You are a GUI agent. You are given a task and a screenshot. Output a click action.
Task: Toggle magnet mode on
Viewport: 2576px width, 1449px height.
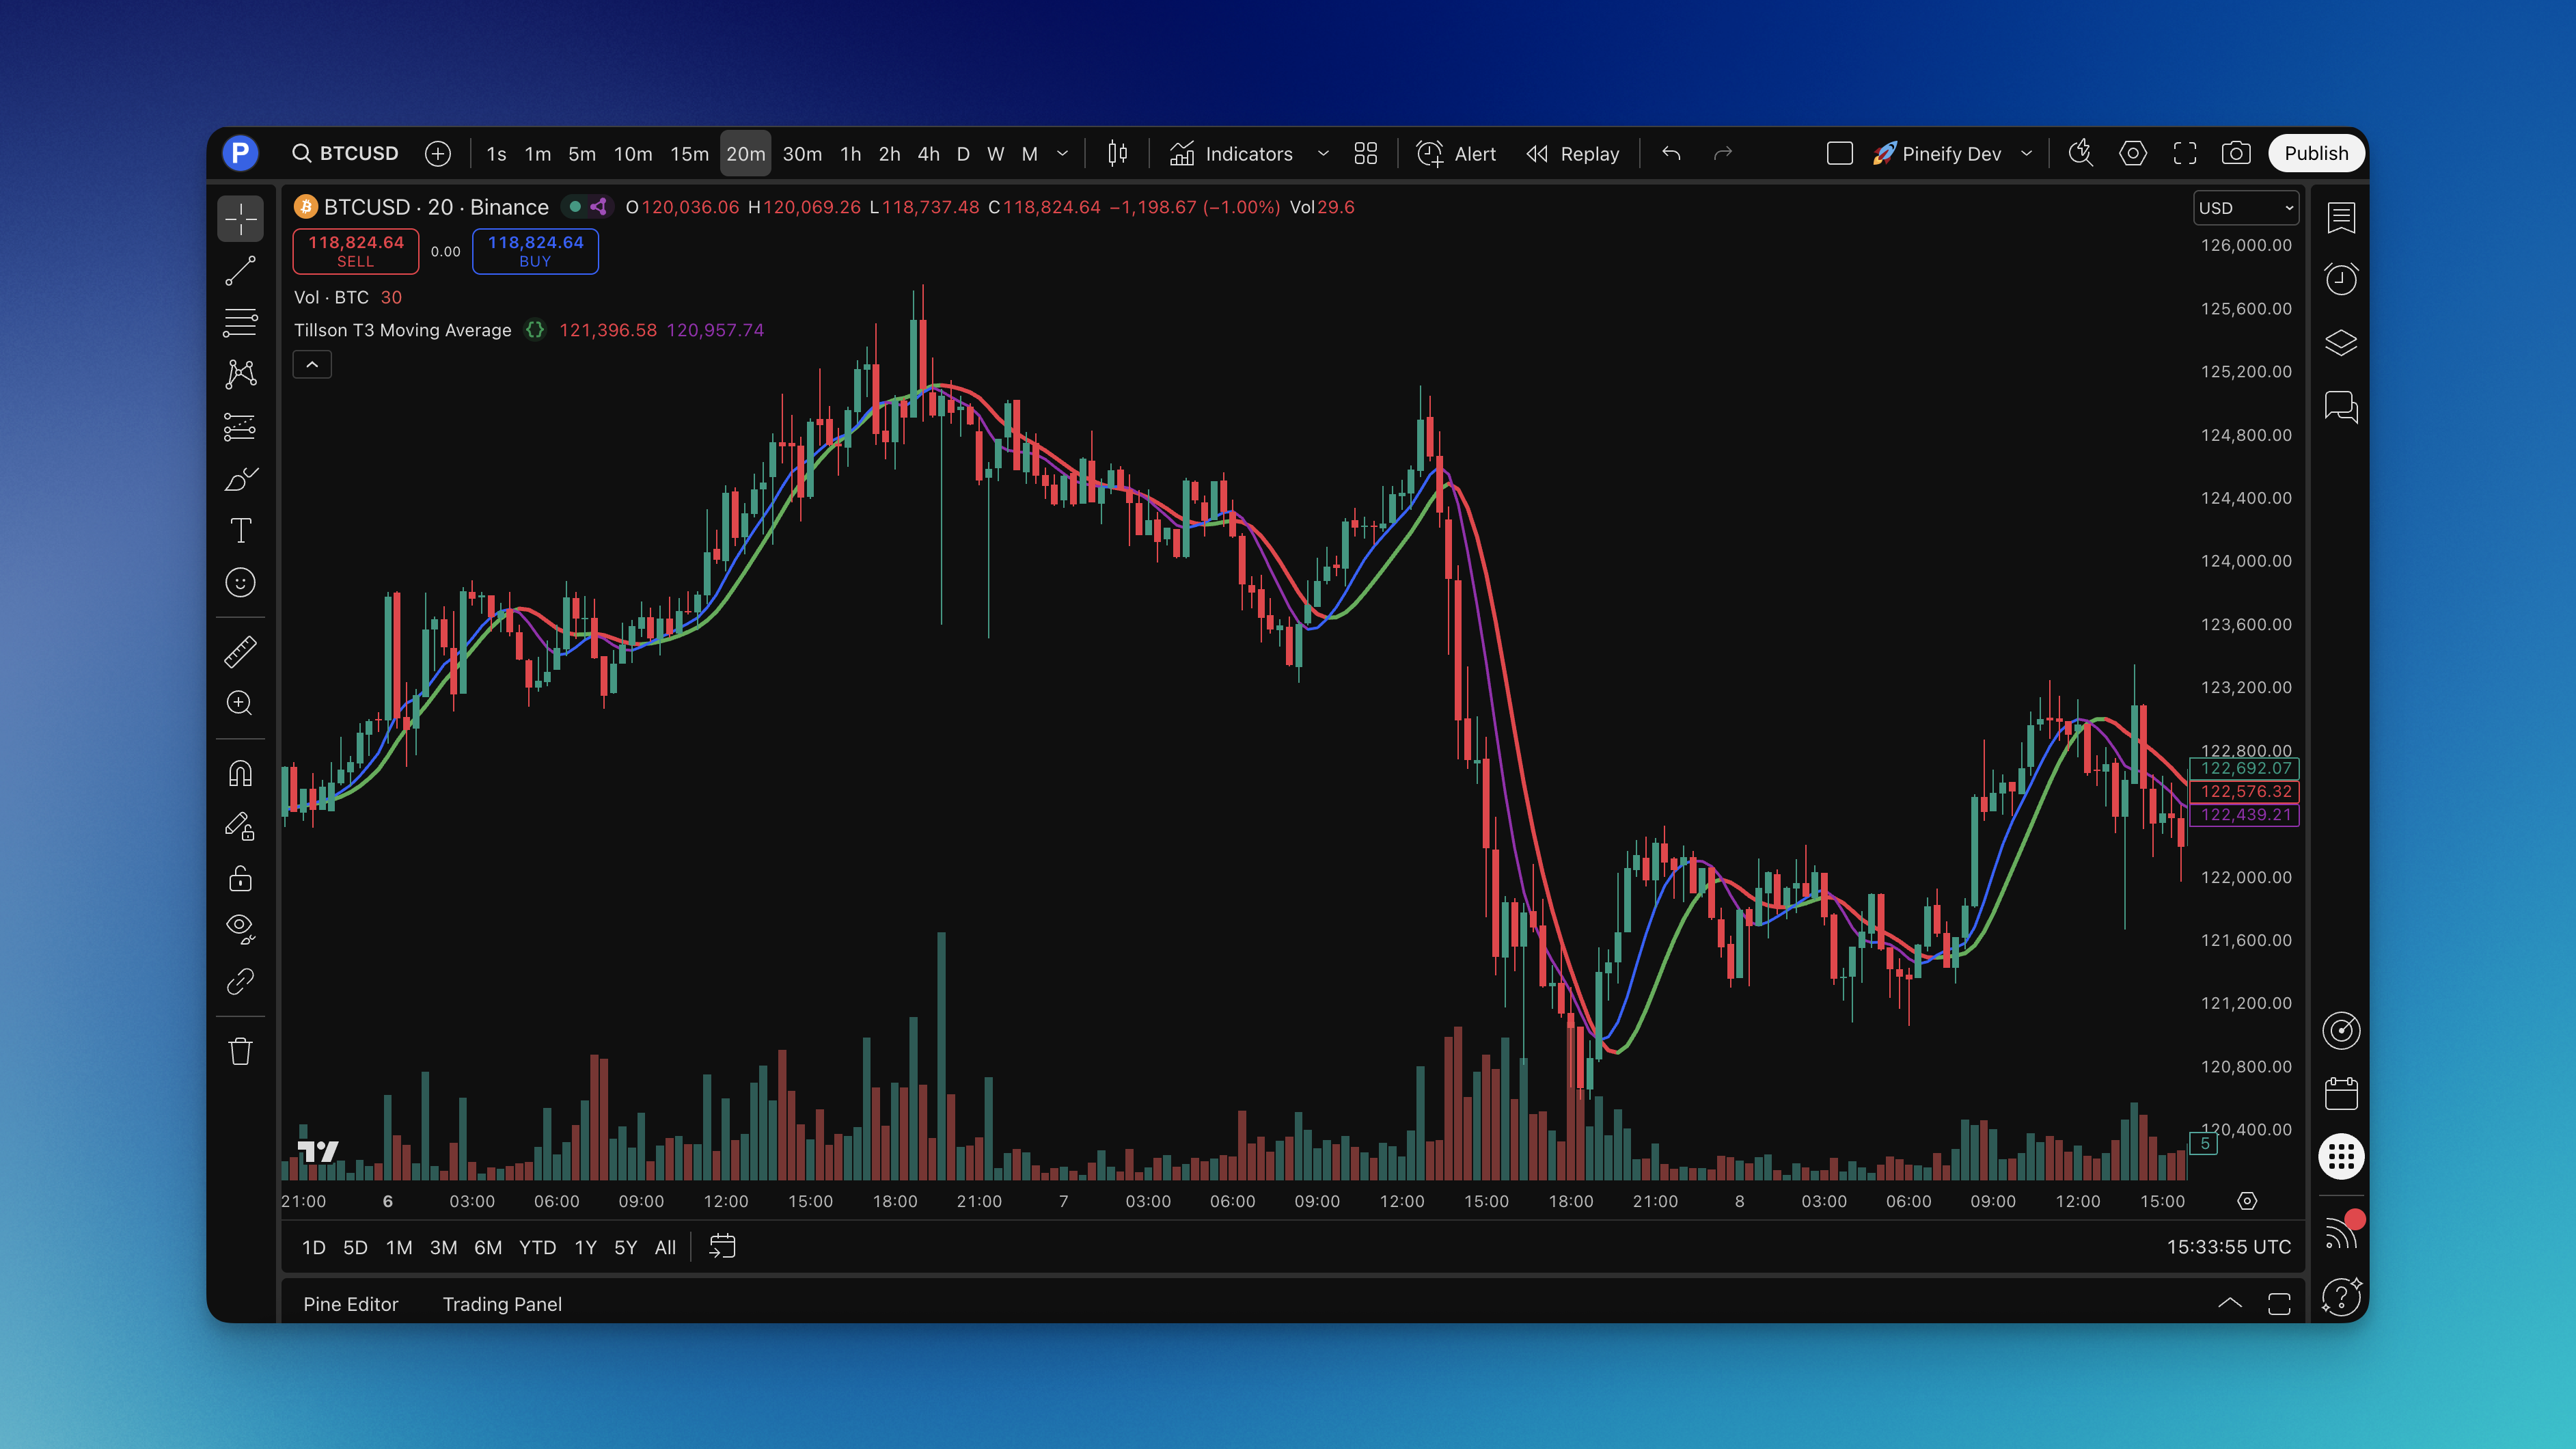point(240,773)
